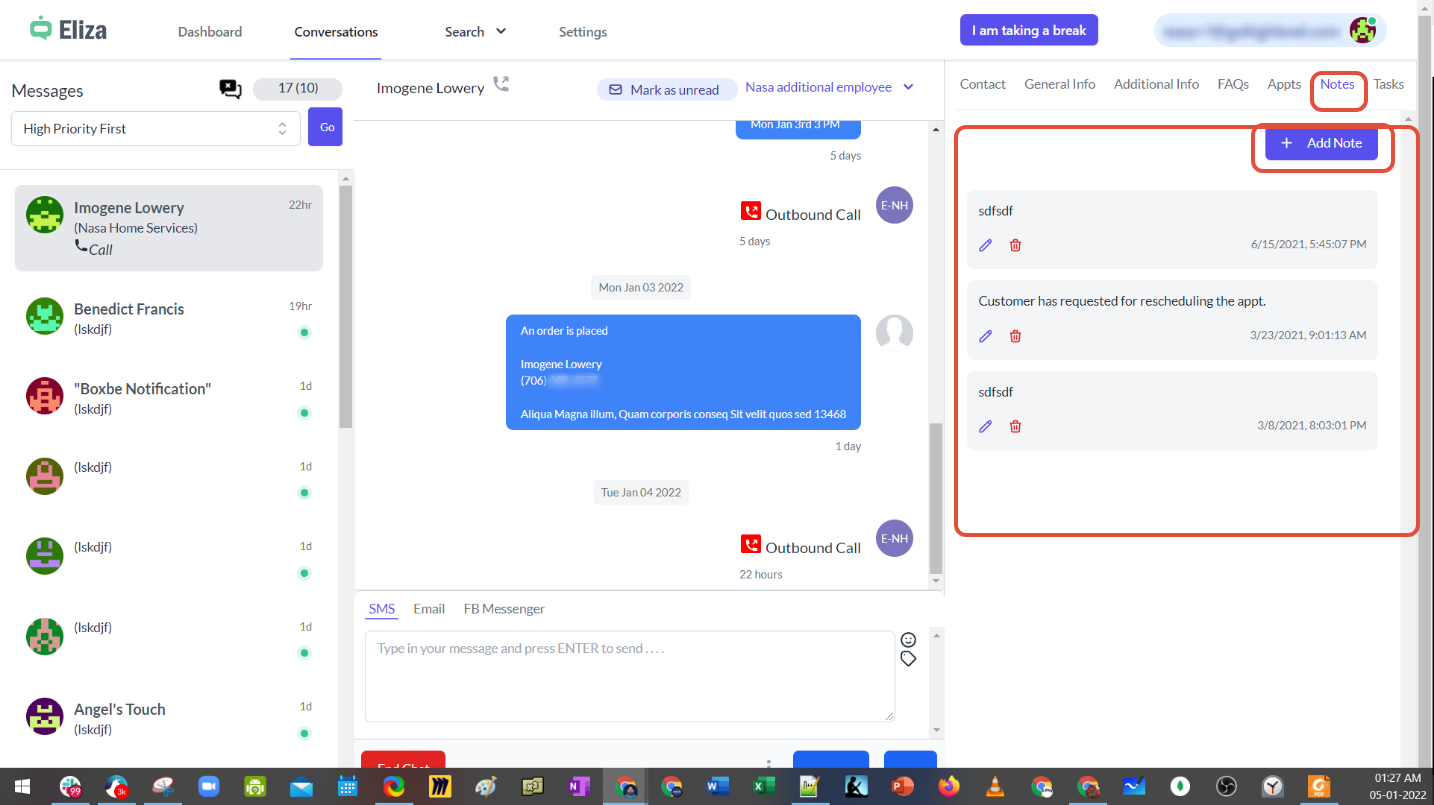Click the tag icon beside message box
This screenshot has width=1434, height=805.
(x=908, y=659)
